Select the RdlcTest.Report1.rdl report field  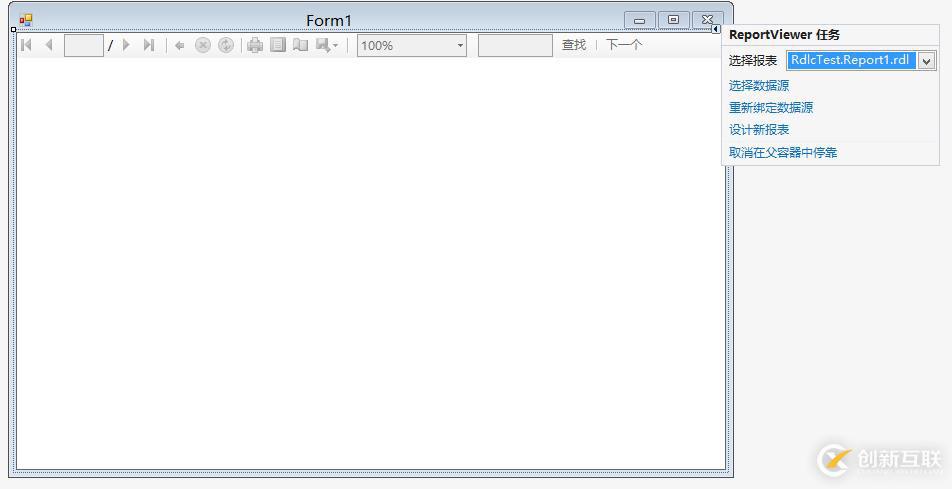point(851,61)
